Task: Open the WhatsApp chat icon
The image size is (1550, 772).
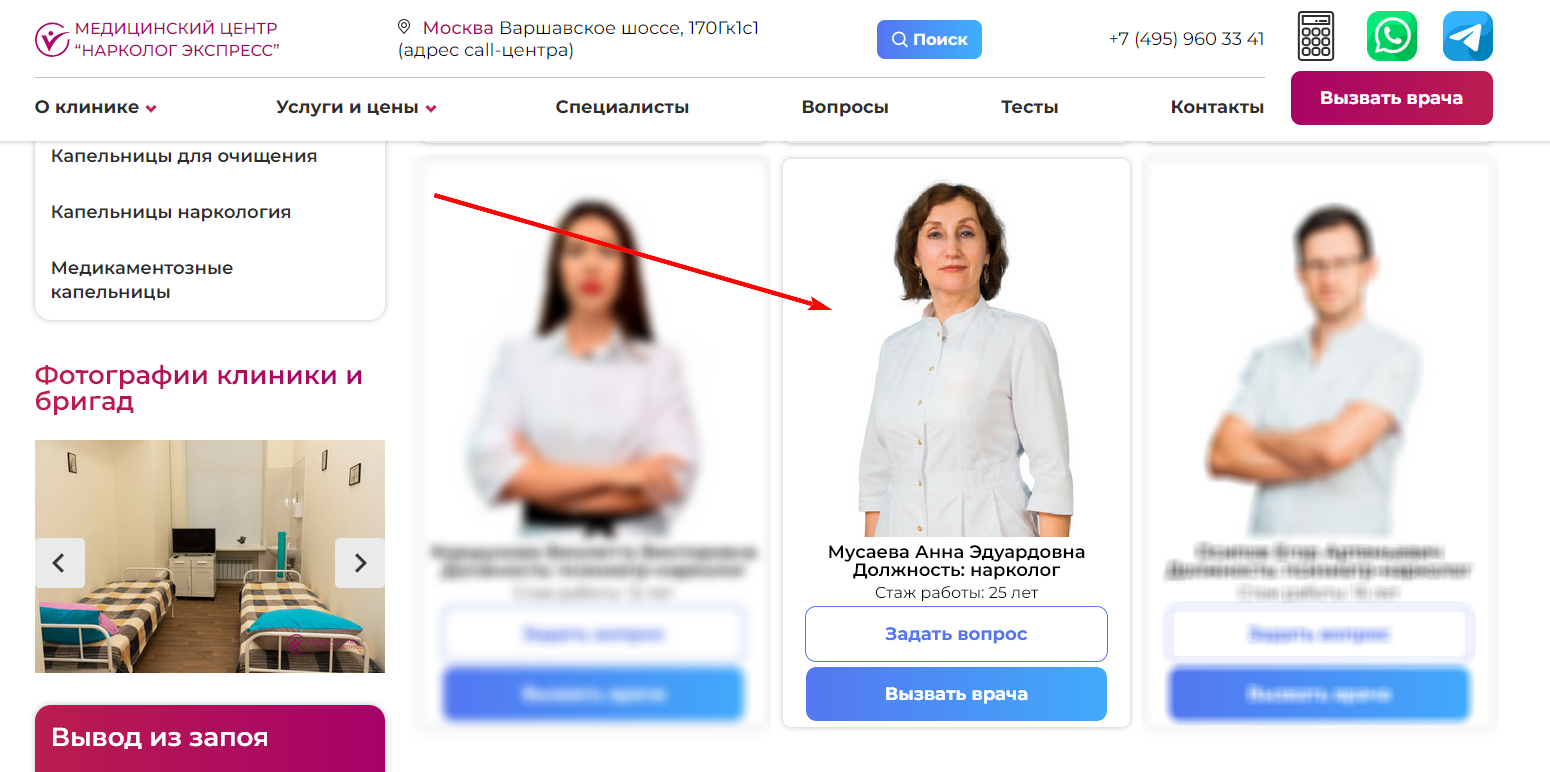Action: click(x=1392, y=37)
